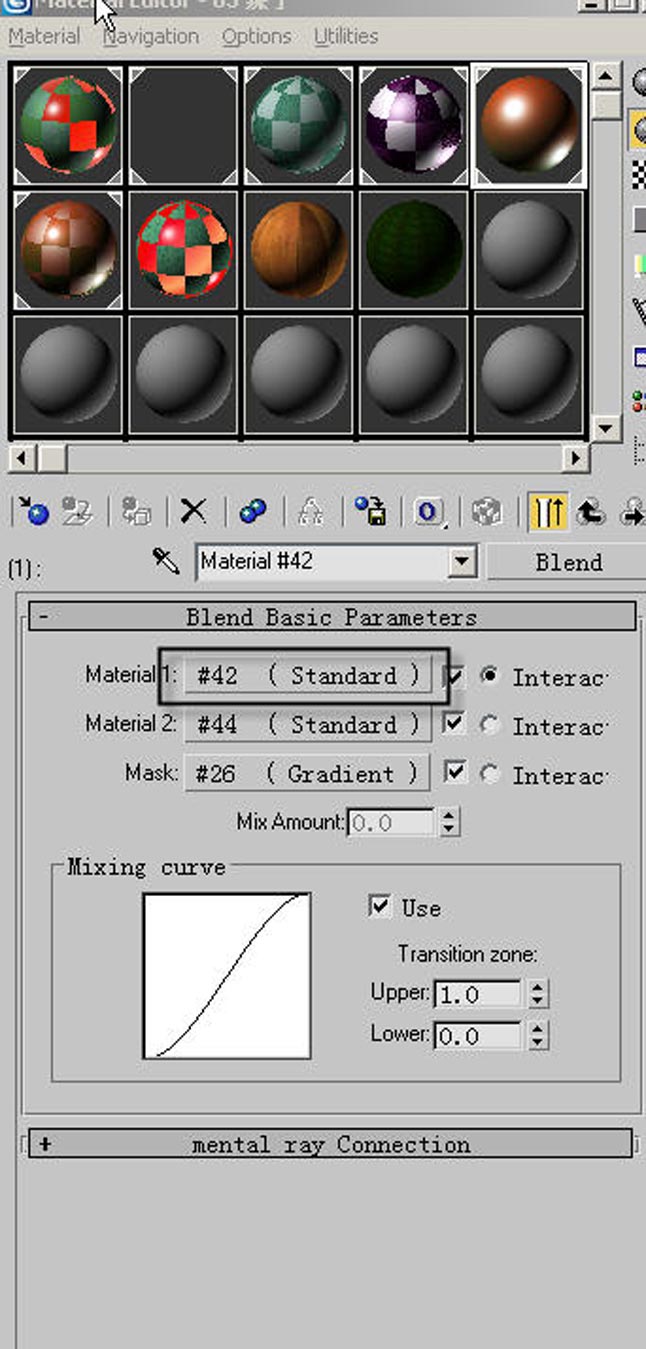The width and height of the screenshot is (646, 1349).
Task: Select Interactive radio for Mask
Action: tap(489, 774)
